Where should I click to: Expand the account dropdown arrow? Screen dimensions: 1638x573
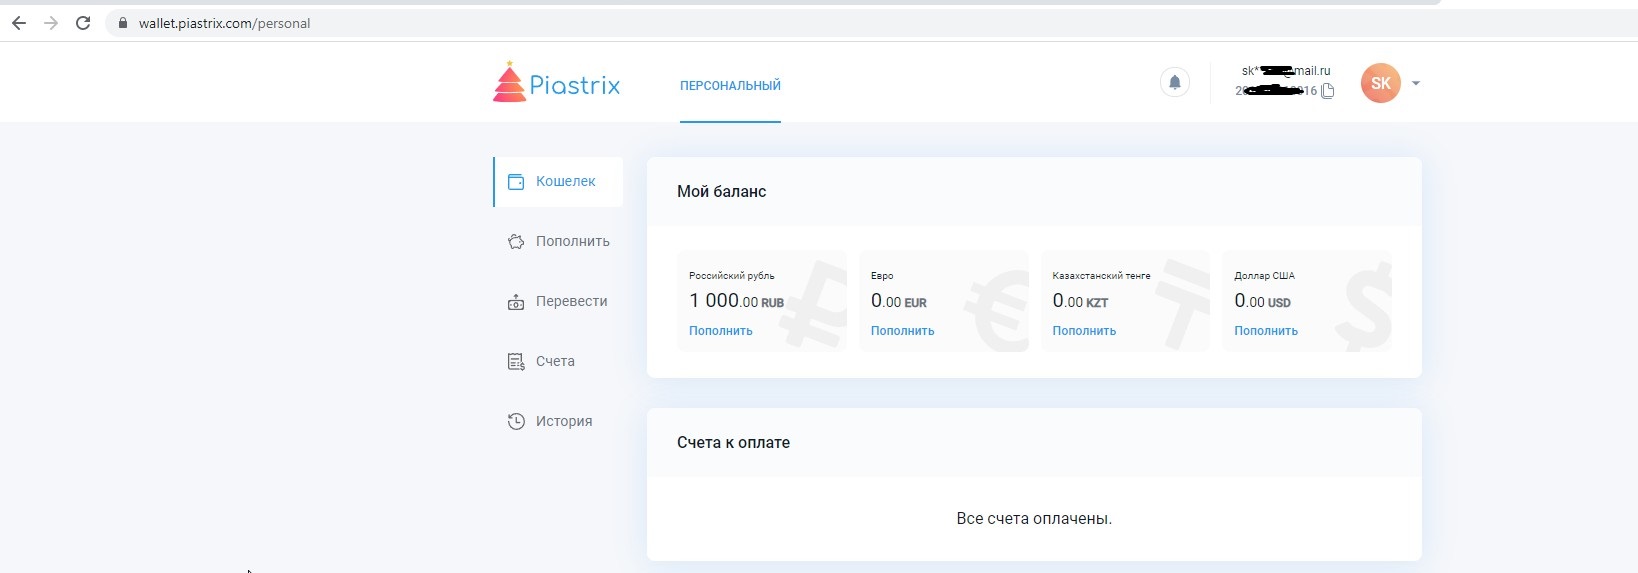[1416, 84]
